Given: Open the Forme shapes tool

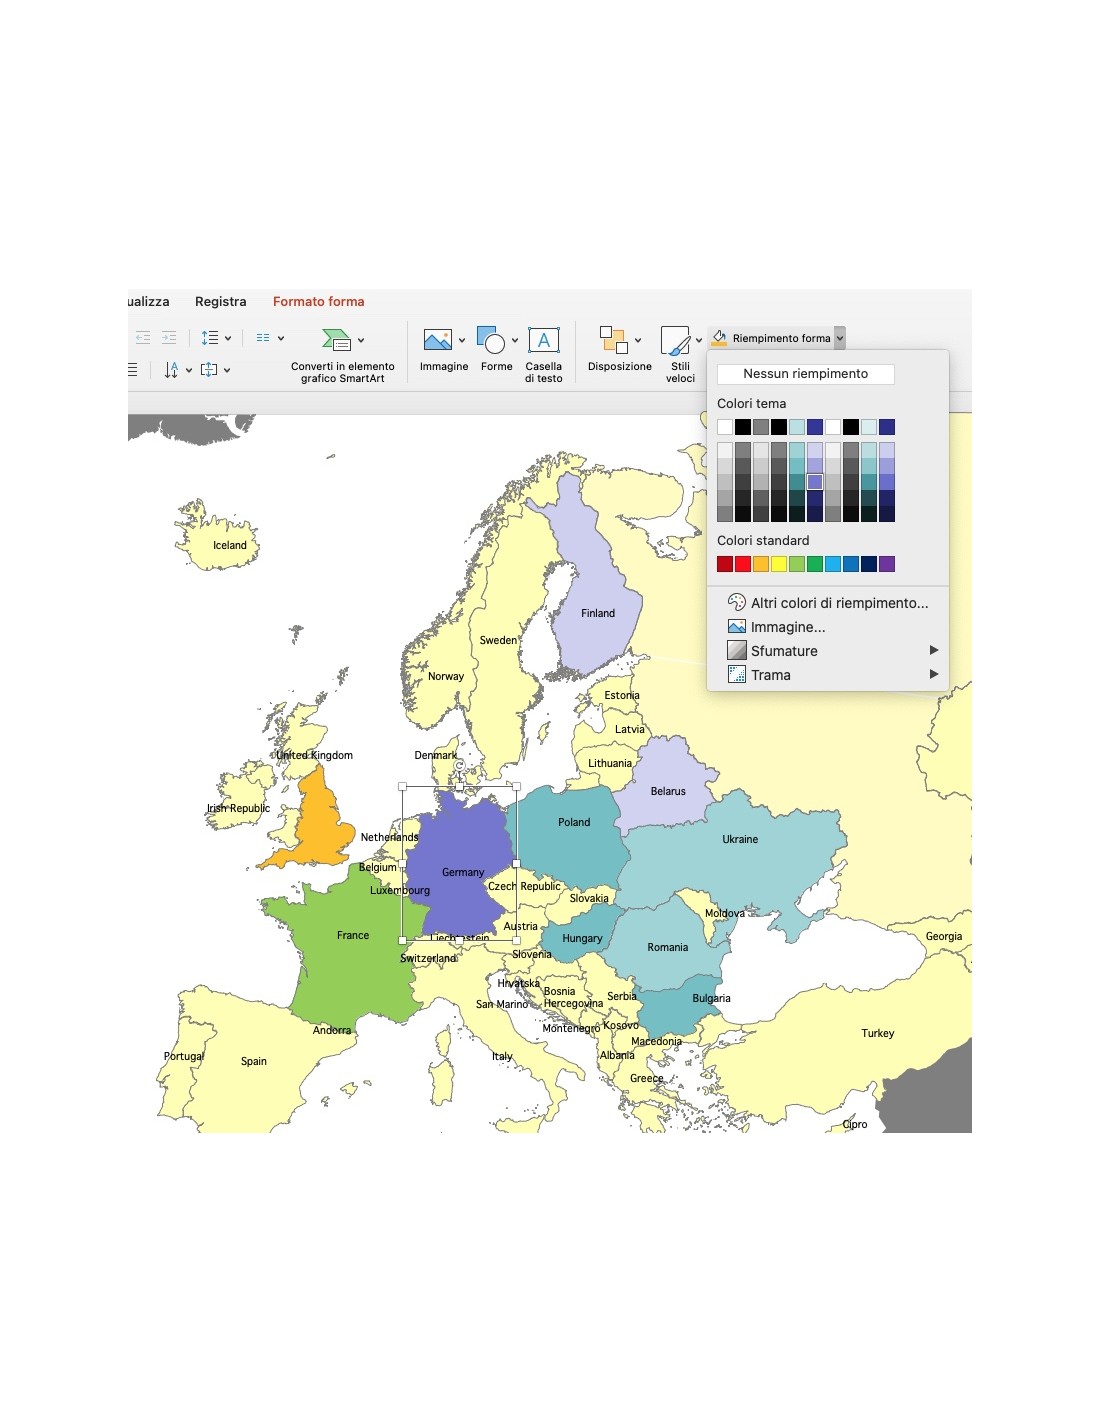Looking at the screenshot, I should click(x=491, y=341).
